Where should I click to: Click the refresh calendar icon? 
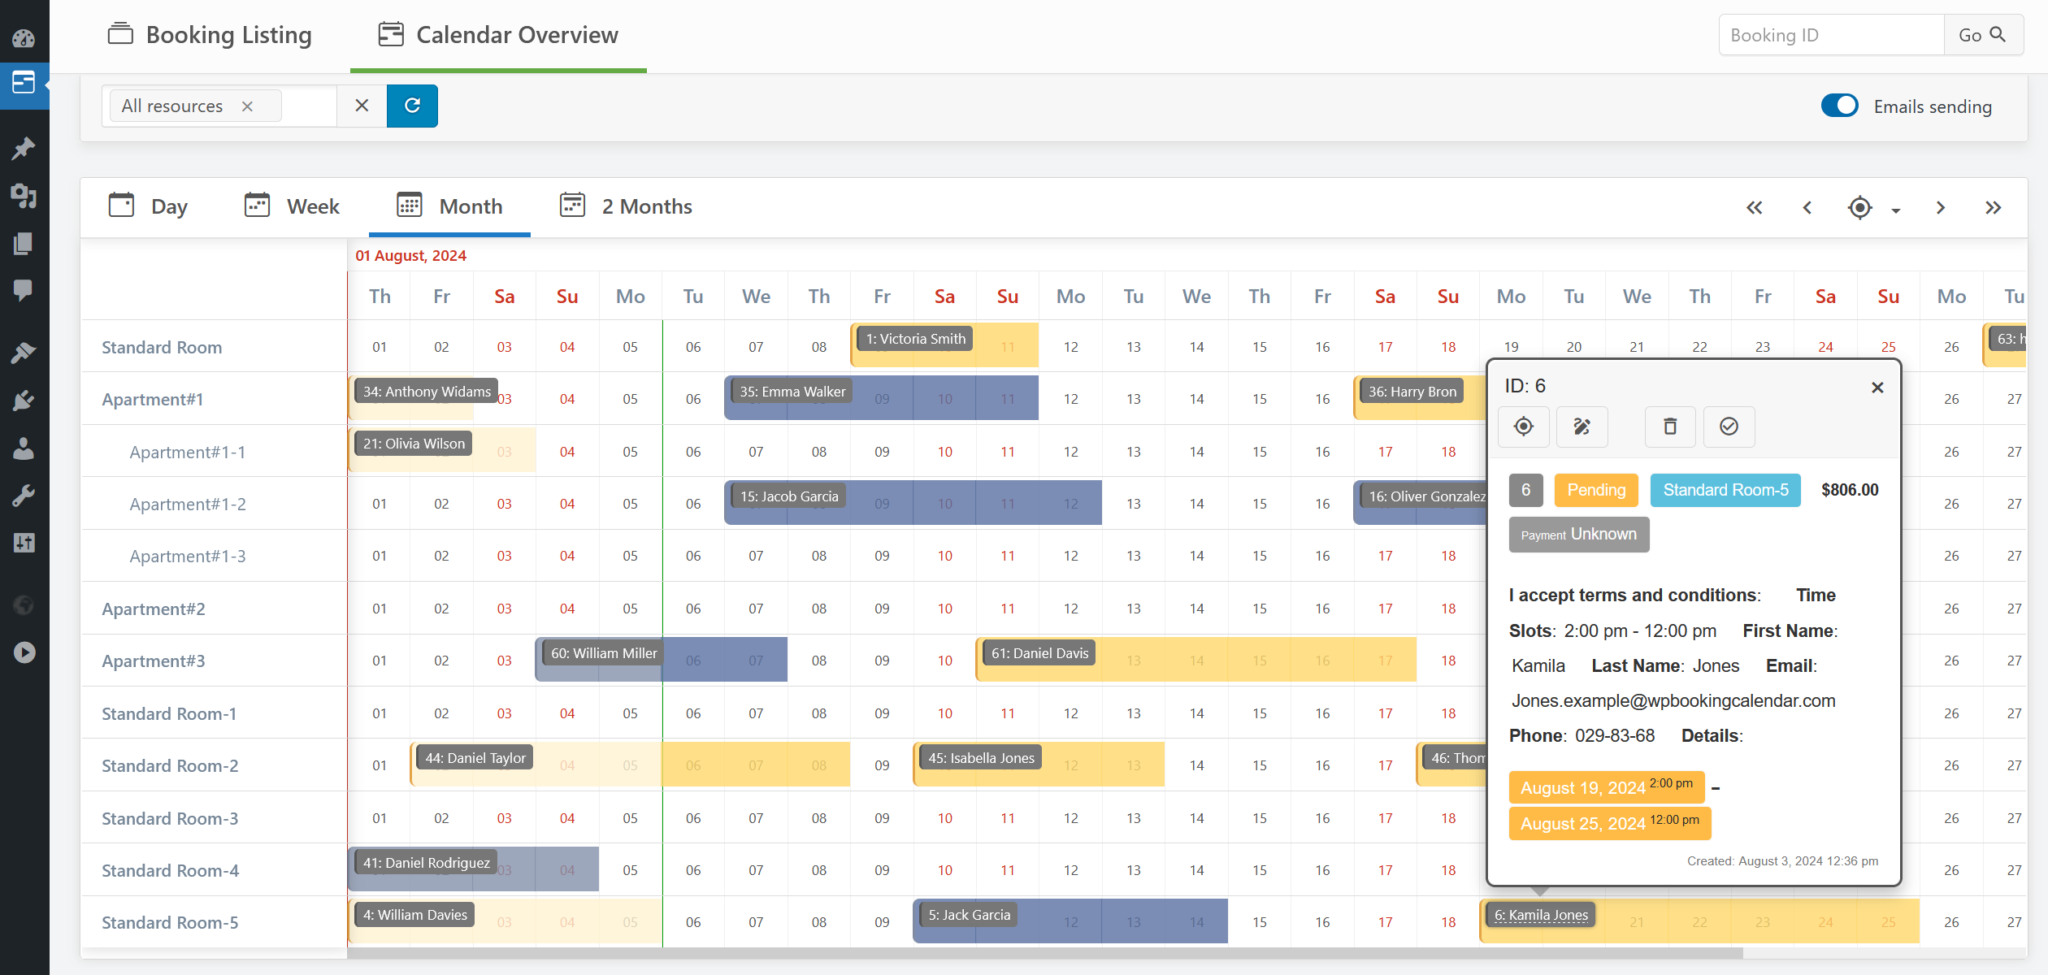point(412,105)
